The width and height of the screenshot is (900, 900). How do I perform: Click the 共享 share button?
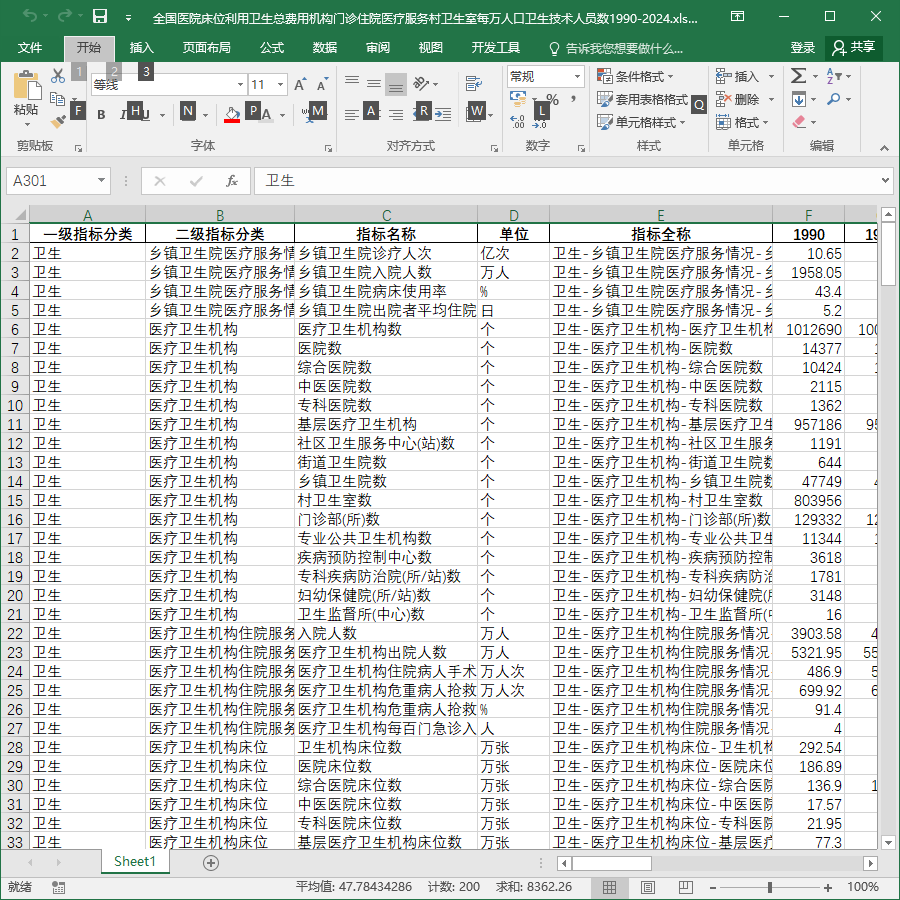(x=854, y=47)
